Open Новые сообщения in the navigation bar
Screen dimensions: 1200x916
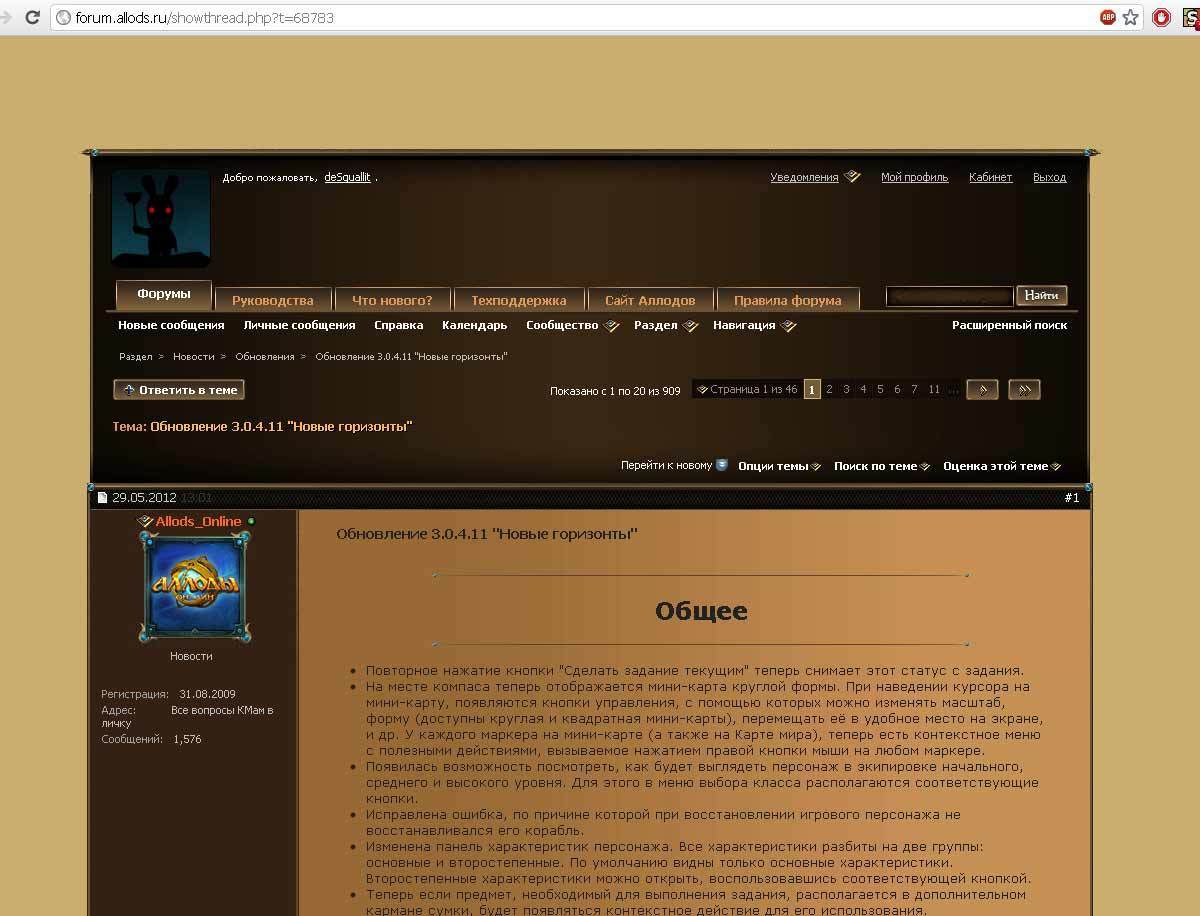(x=171, y=325)
